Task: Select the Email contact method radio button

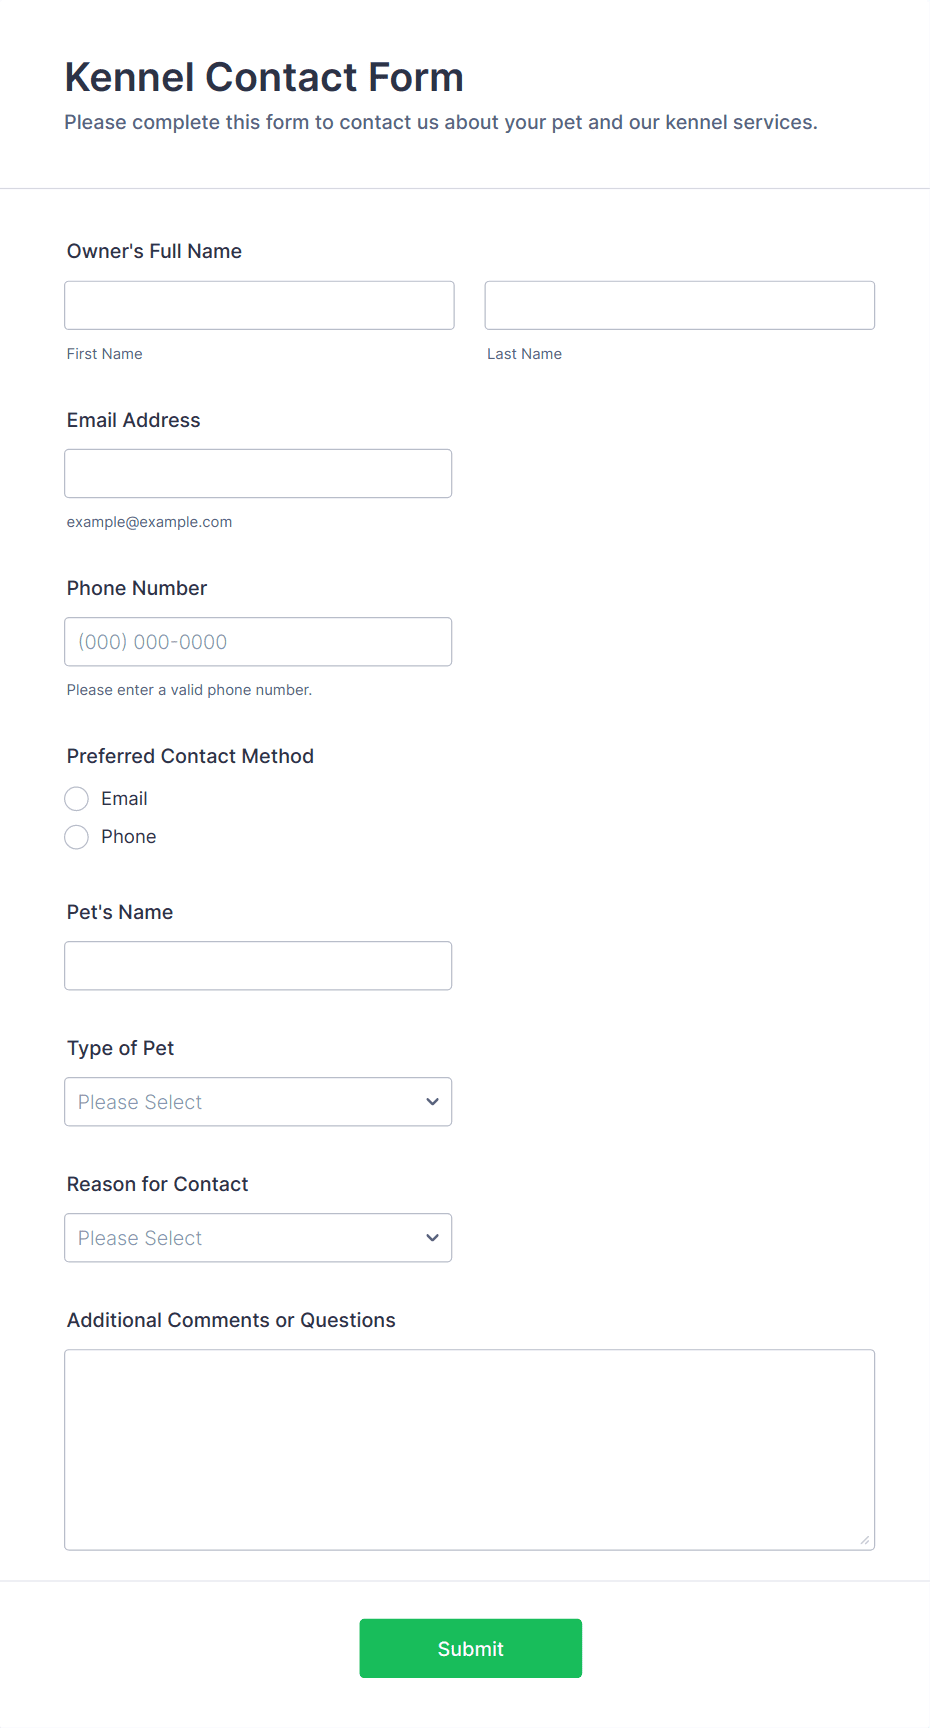Action: pos(77,799)
